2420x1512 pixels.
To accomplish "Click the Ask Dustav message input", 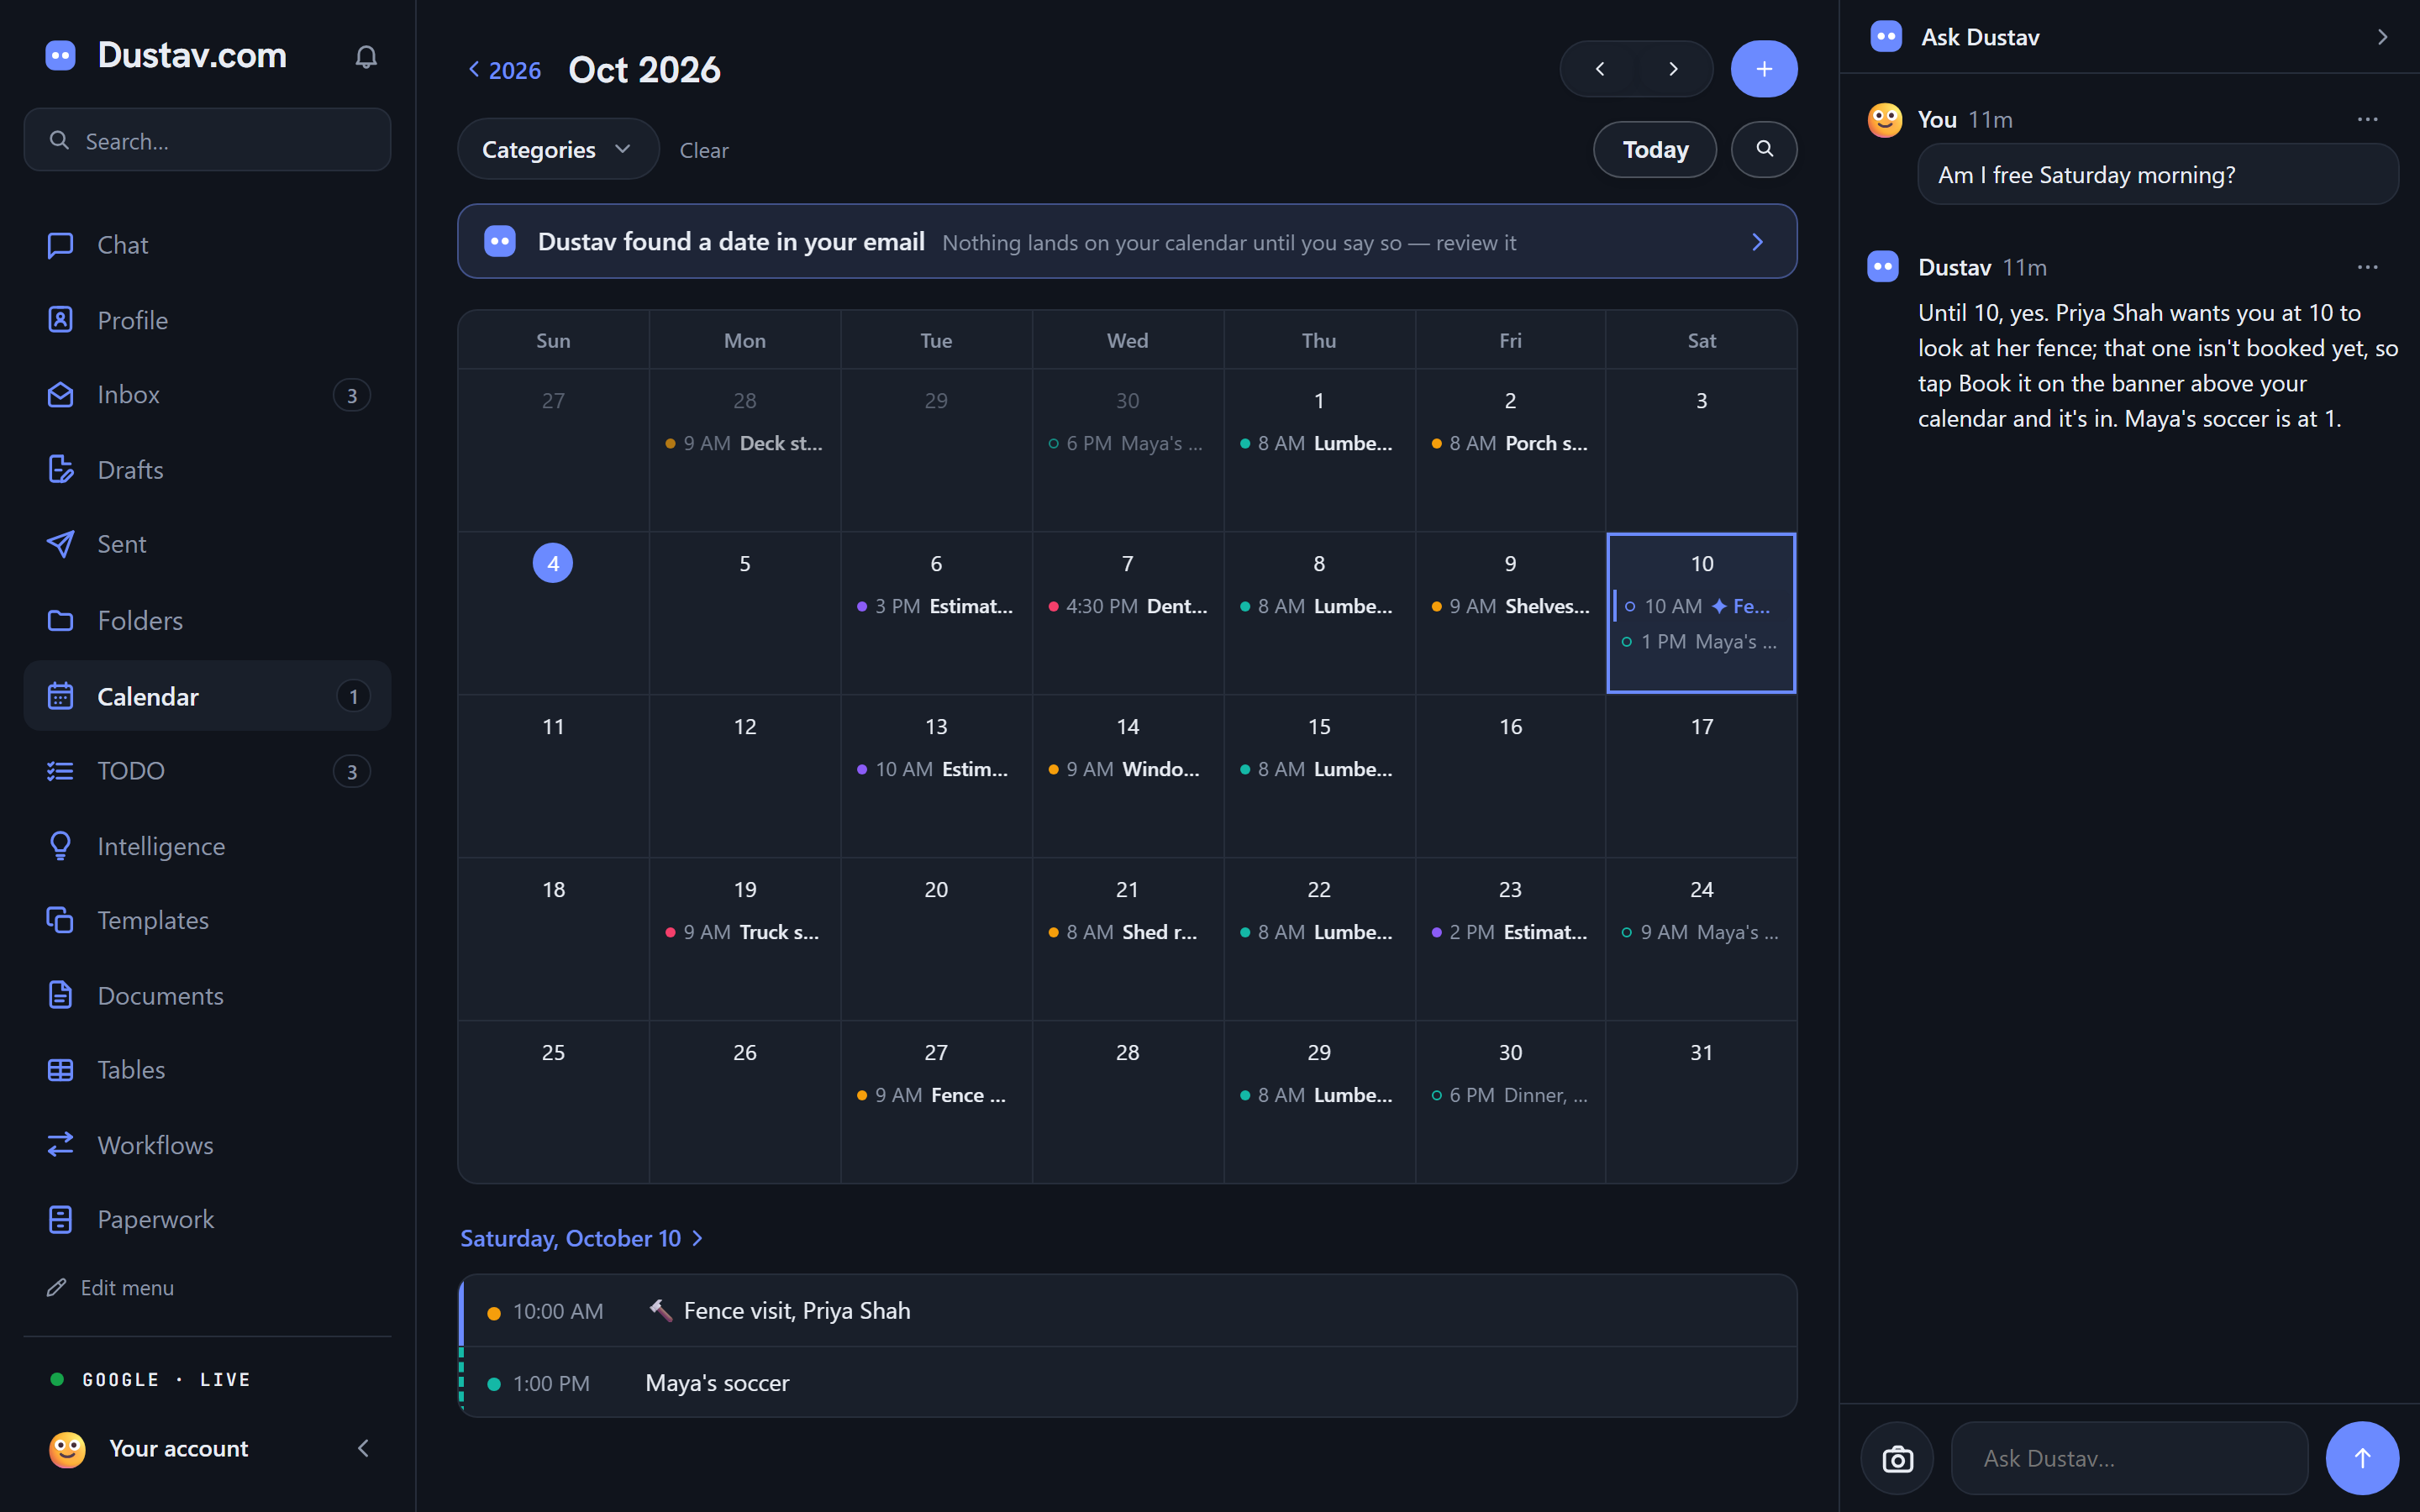I will (x=2129, y=1458).
